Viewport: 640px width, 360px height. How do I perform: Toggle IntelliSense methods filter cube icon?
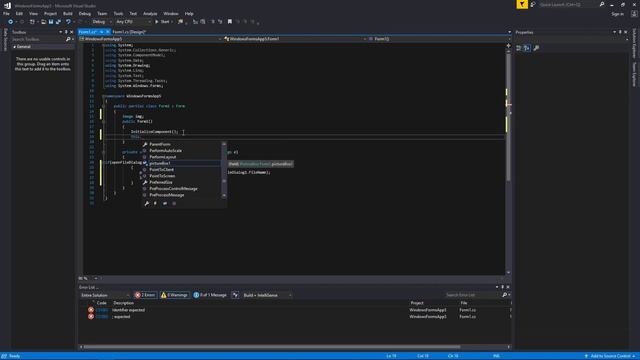pos(174,203)
